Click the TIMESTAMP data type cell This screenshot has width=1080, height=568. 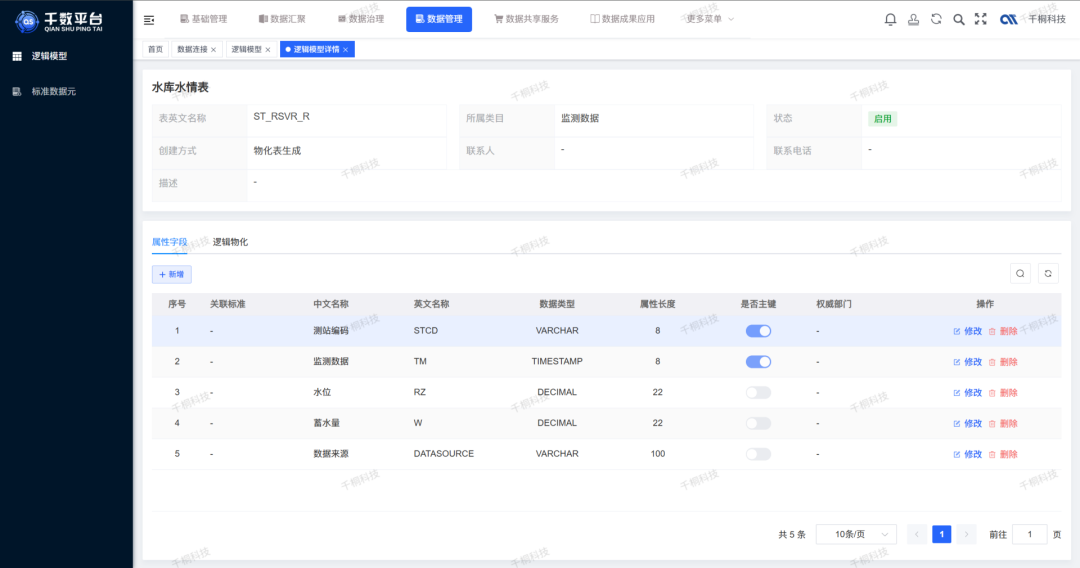pos(557,361)
